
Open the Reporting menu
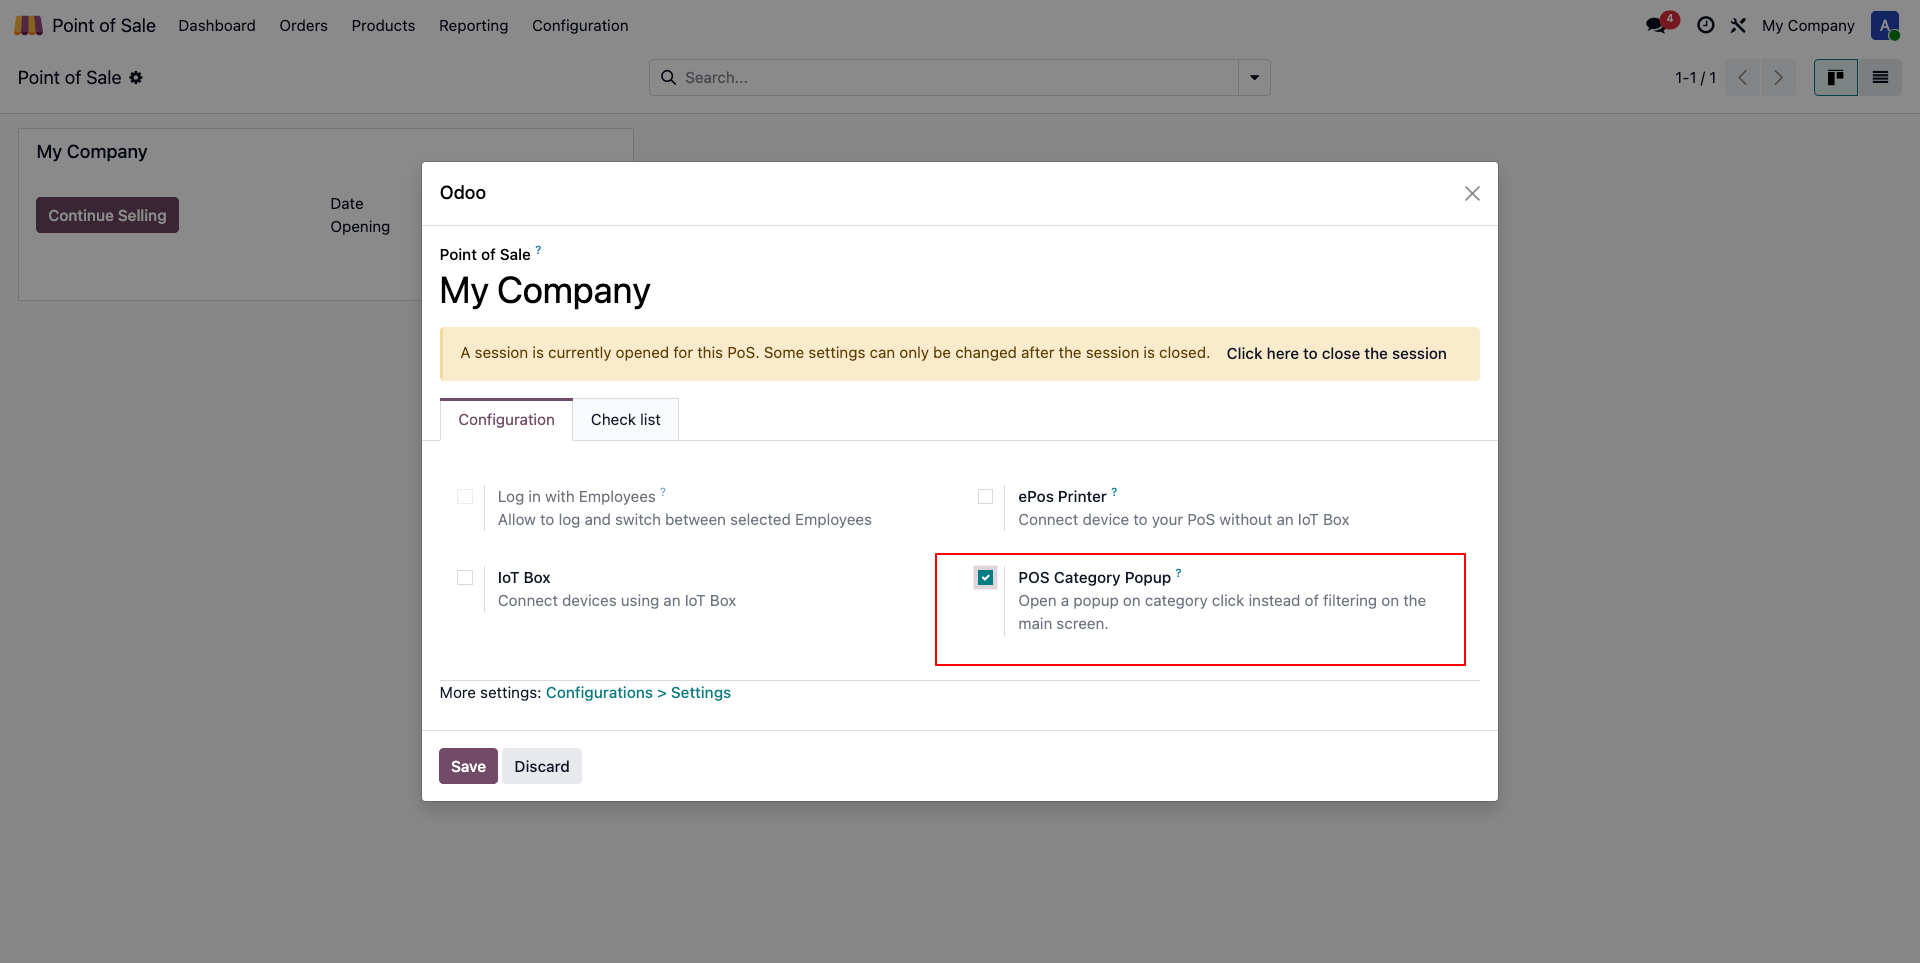(473, 25)
